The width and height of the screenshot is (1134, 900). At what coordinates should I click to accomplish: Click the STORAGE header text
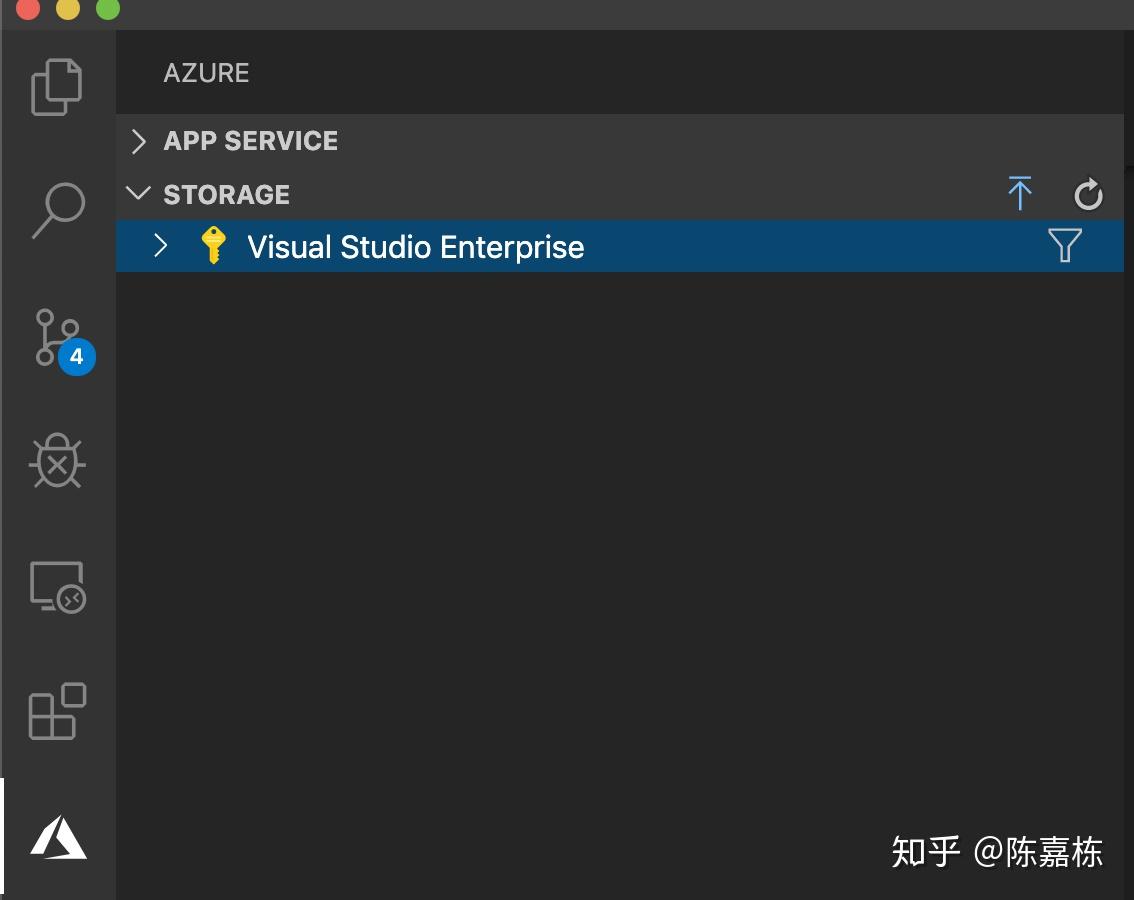coord(227,195)
